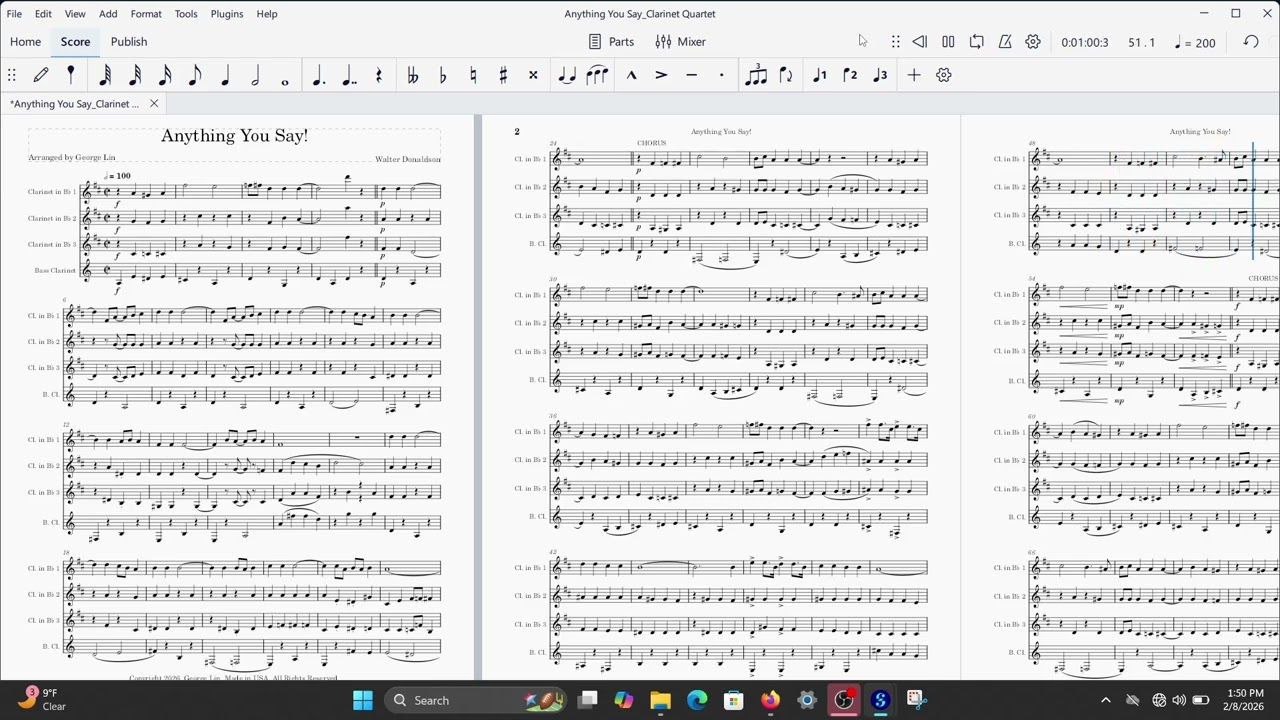Add a tie to the note
This screenshot has width=1280, height=720.
pyautogui.click(x=567, y=75)
